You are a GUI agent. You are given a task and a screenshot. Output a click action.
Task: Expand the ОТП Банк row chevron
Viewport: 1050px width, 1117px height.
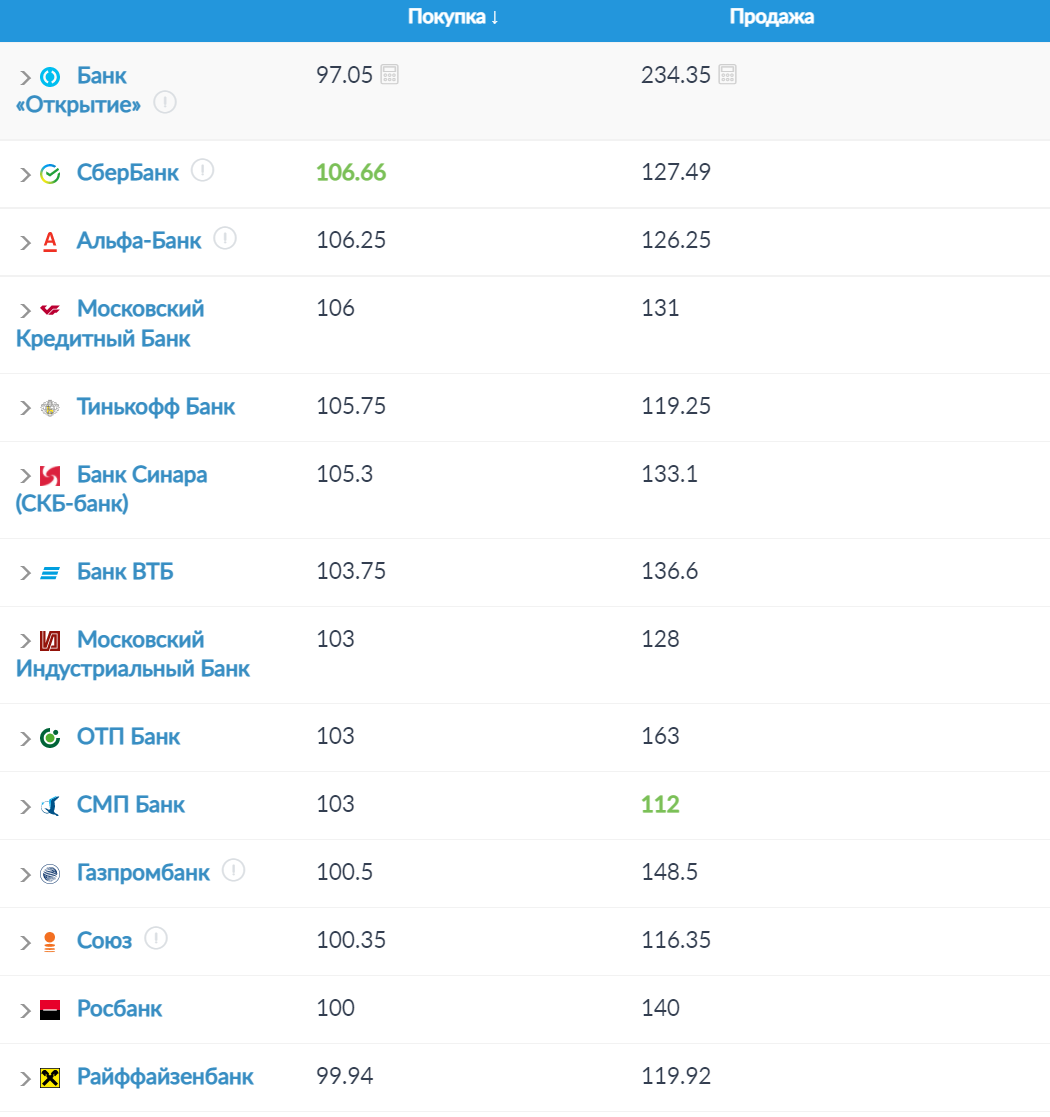(26, 738)
